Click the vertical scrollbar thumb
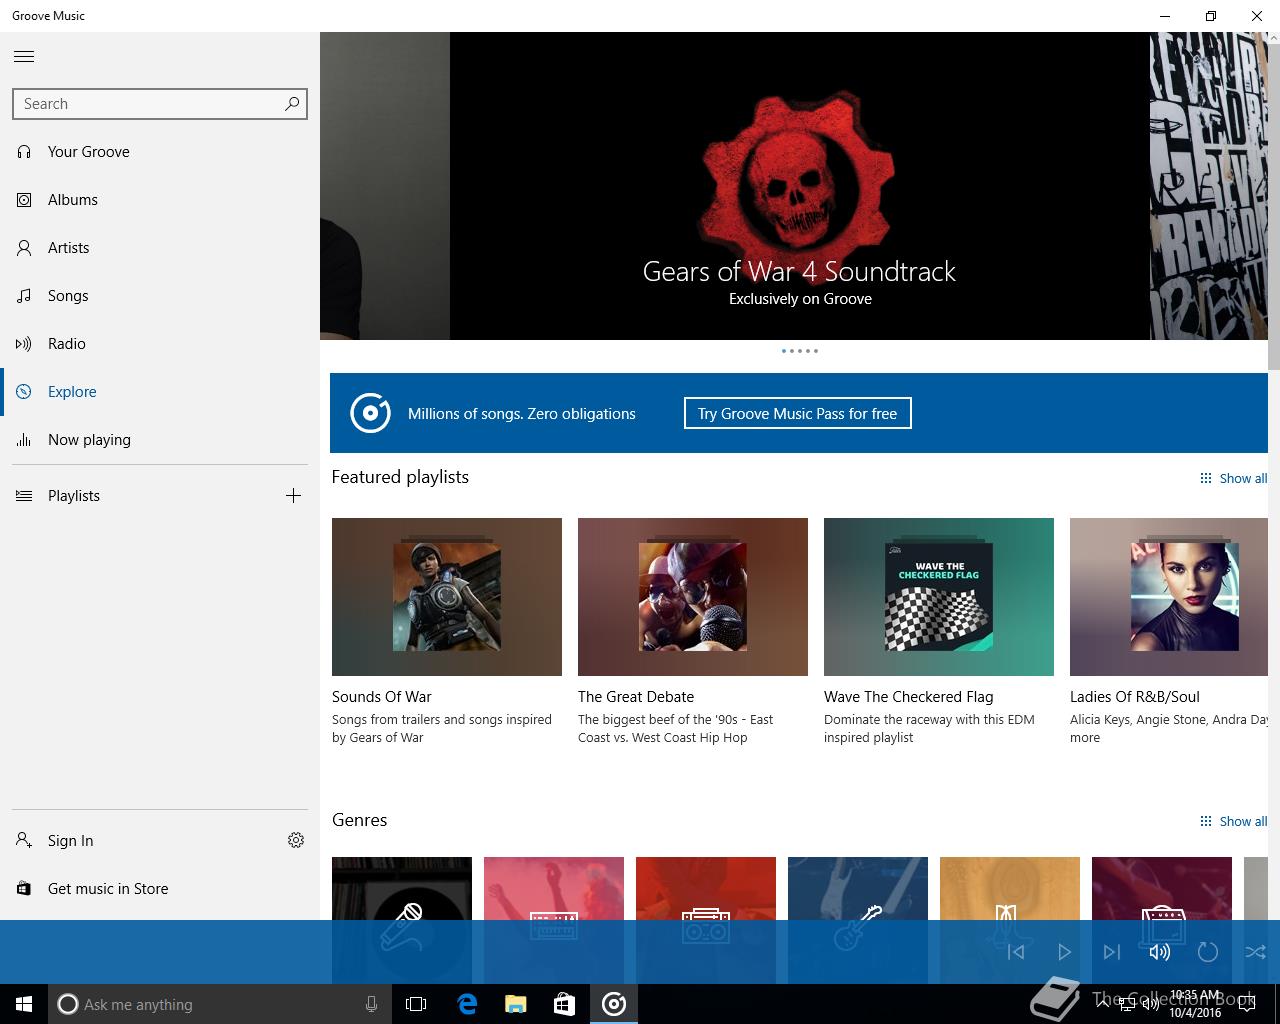1280x1024 pixels. [1274, 205]
